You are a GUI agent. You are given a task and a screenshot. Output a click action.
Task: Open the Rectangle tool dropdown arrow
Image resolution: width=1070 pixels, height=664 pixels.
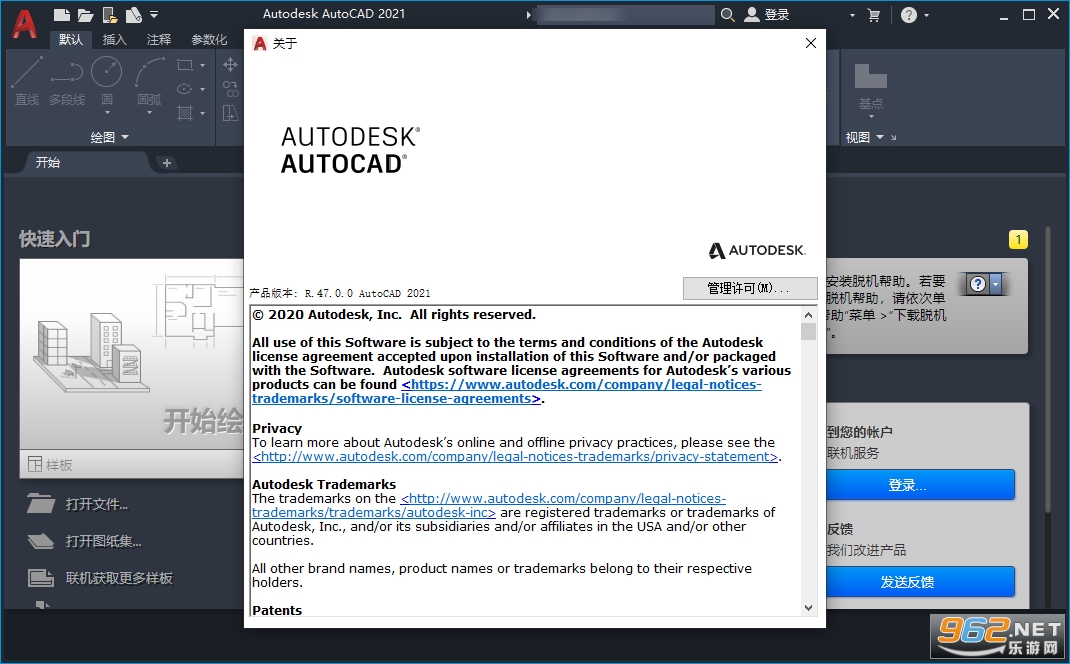click(203, 66)
